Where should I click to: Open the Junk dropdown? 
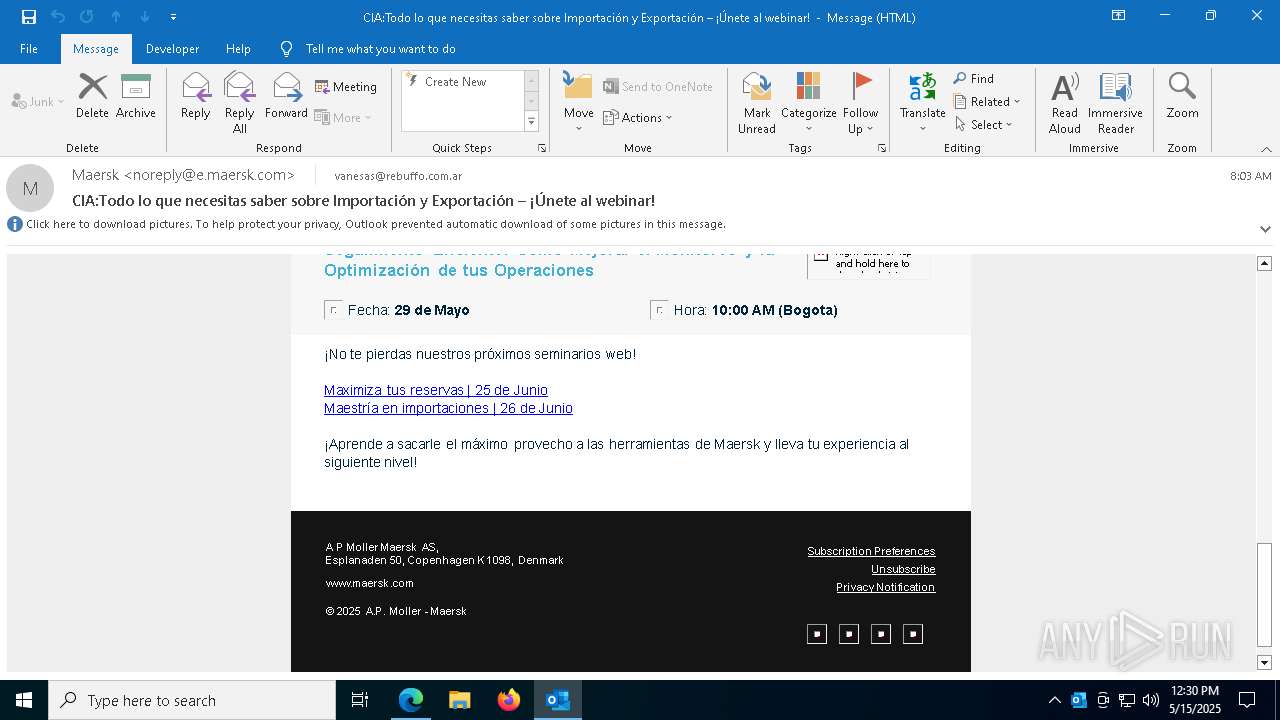click(38, 101)
